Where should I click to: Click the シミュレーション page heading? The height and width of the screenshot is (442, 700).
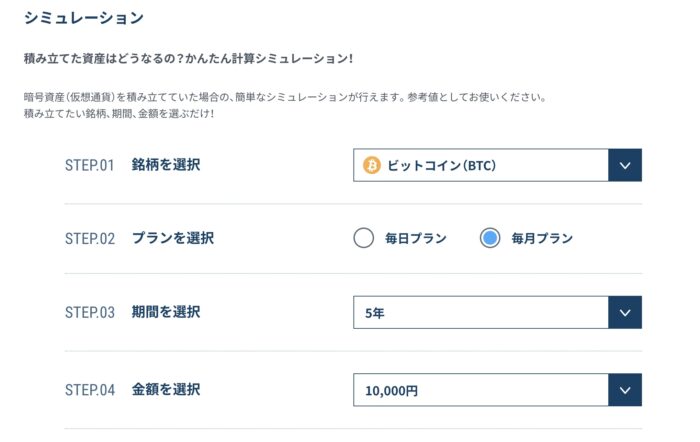(83, 18)
